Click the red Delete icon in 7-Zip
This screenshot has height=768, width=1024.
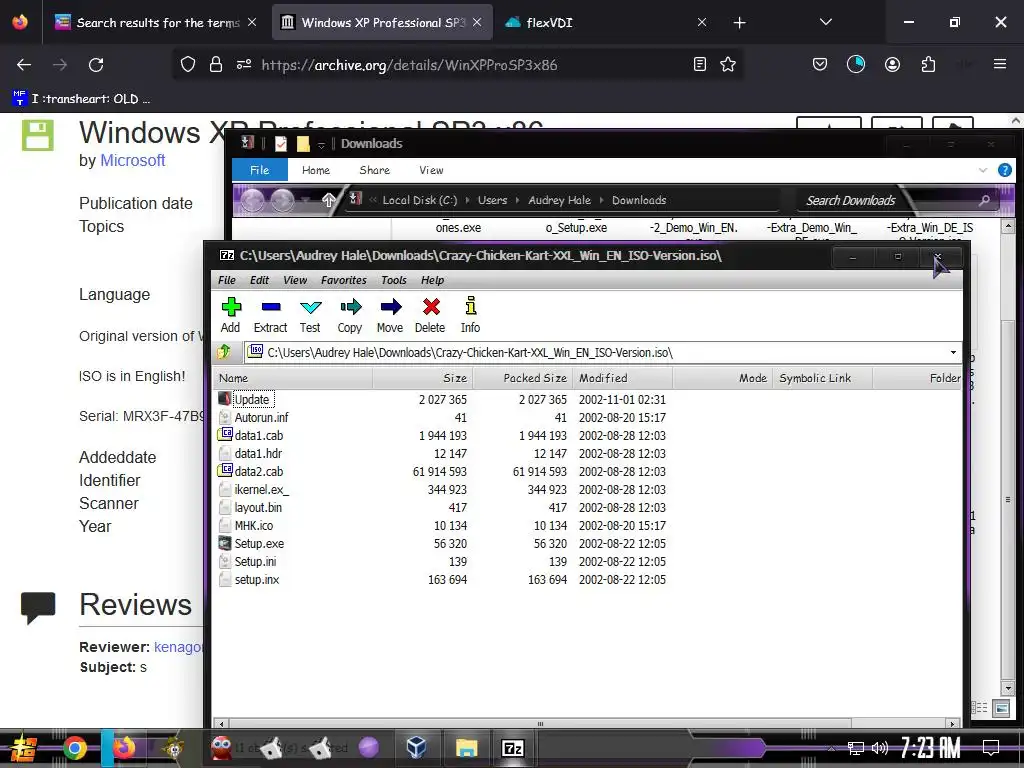coord(430,315)
